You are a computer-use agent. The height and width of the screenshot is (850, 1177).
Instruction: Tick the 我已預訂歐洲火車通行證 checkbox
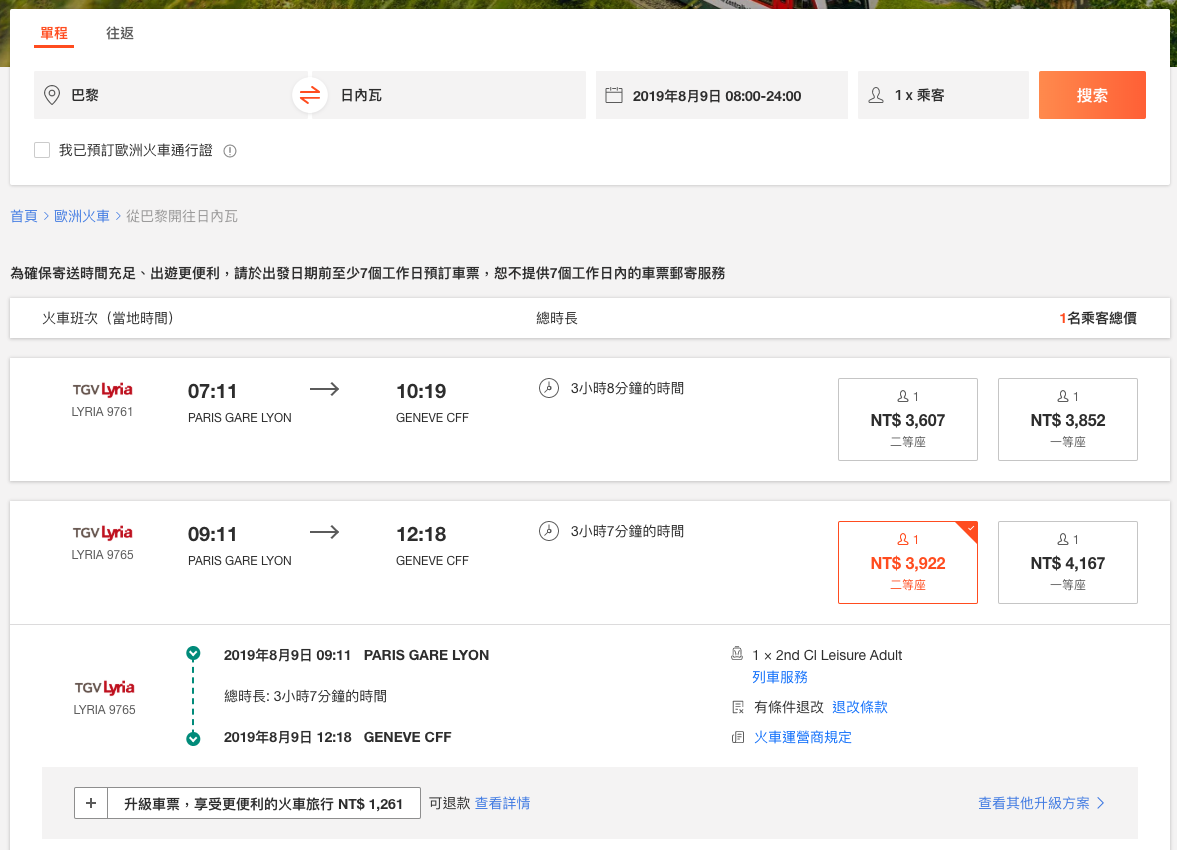[x=42, y=150]
